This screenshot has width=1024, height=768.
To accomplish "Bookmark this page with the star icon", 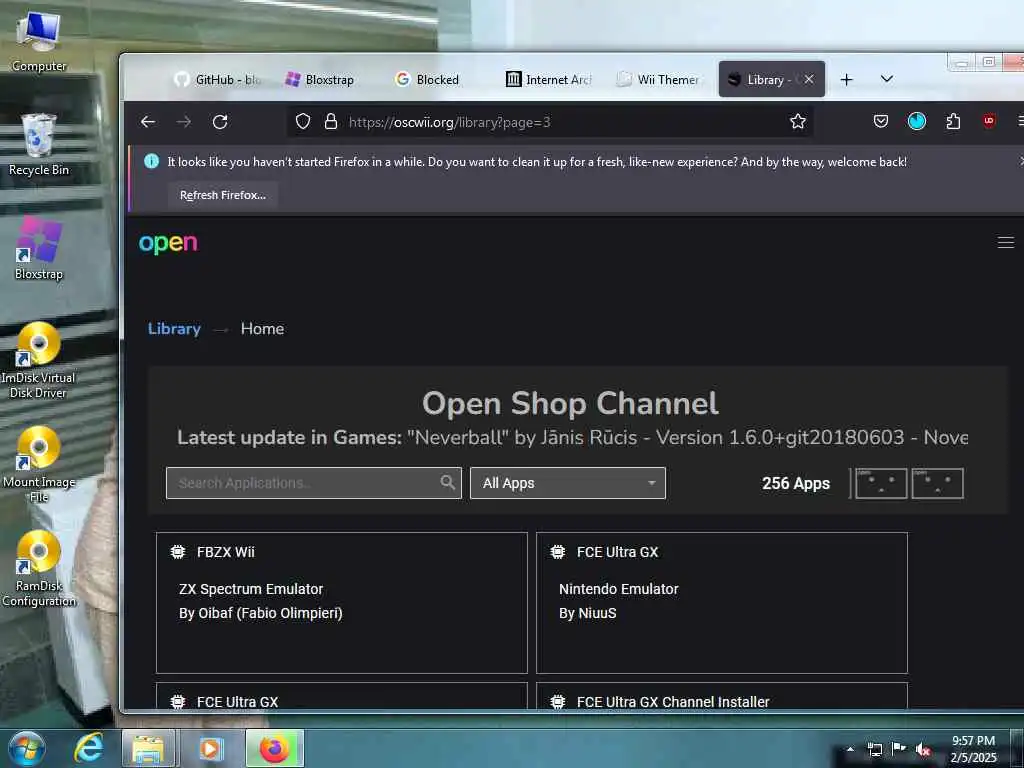I will tap(797, 121).
